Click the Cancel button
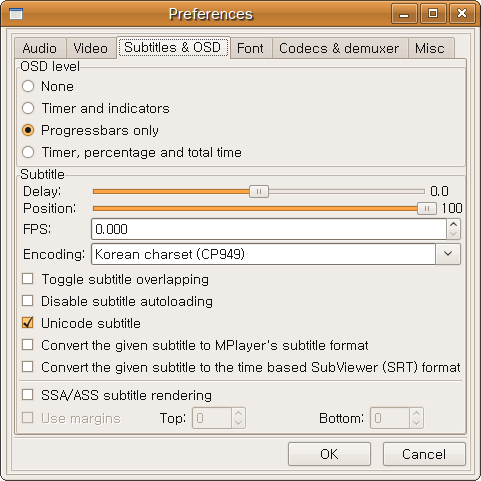 coord(424,454)
